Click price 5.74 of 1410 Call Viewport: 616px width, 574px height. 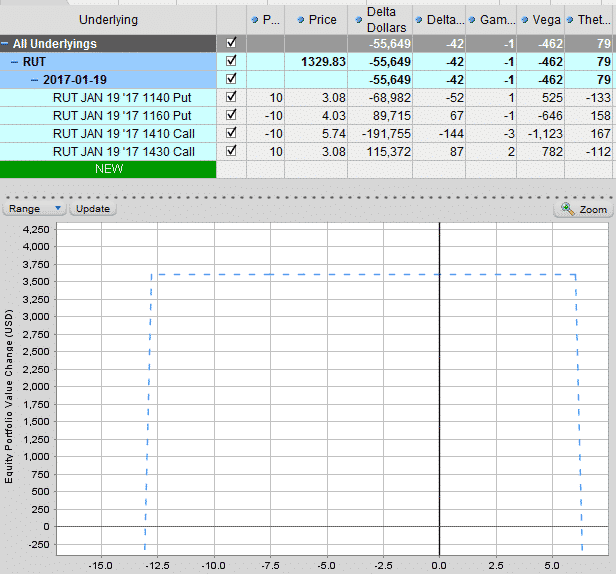(334, 134)
